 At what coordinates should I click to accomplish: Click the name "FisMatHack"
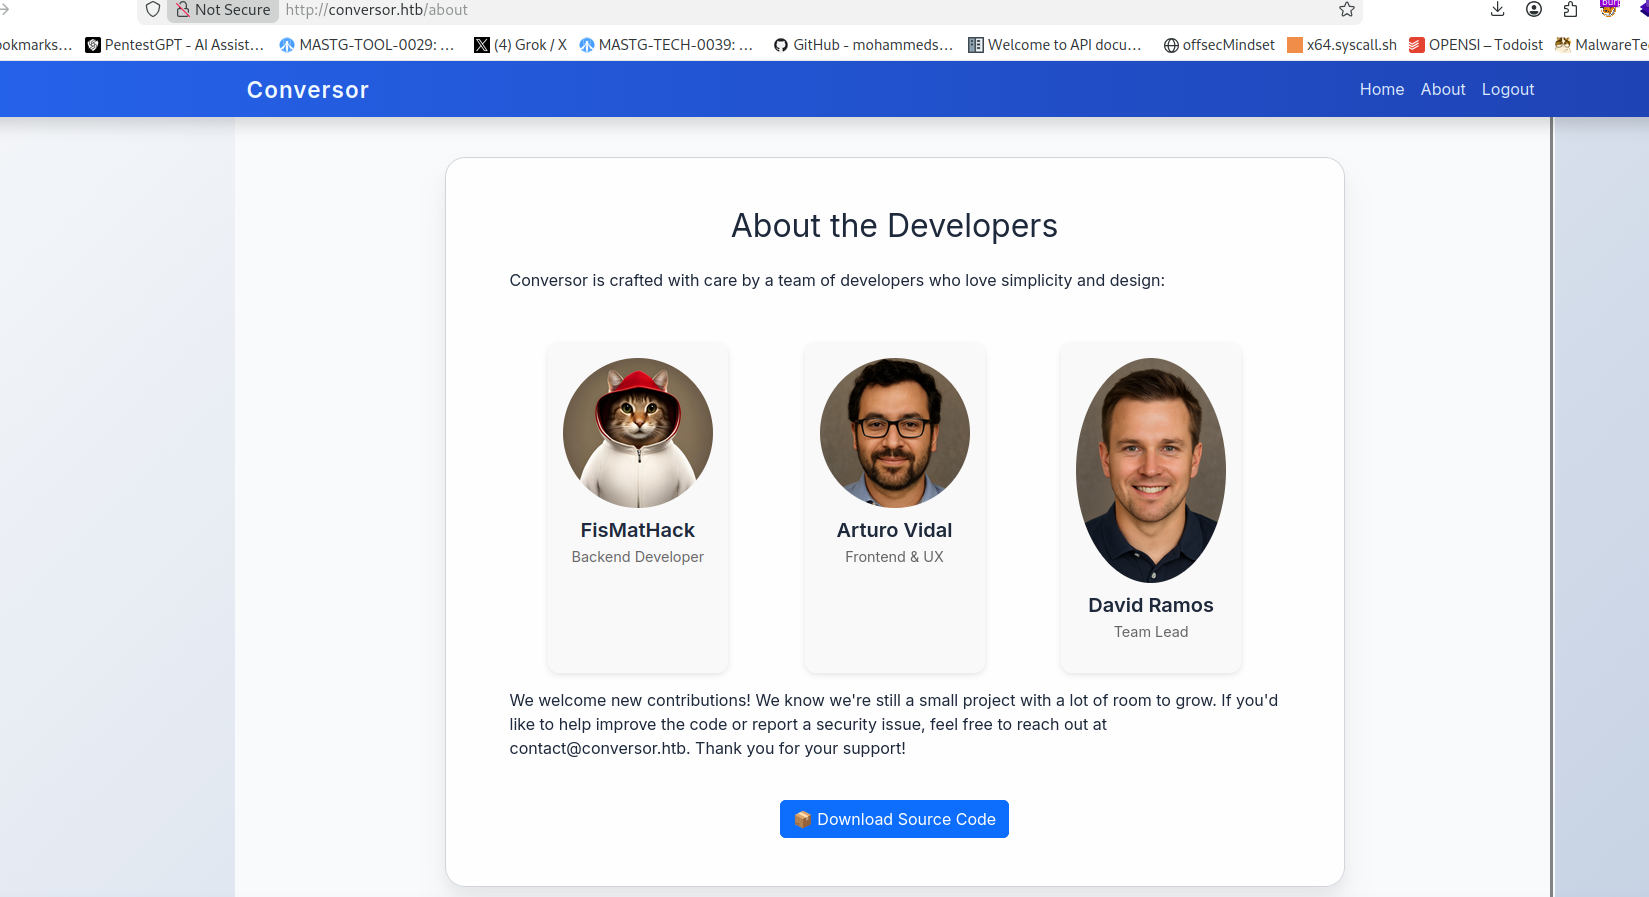(x=638, y=530)
